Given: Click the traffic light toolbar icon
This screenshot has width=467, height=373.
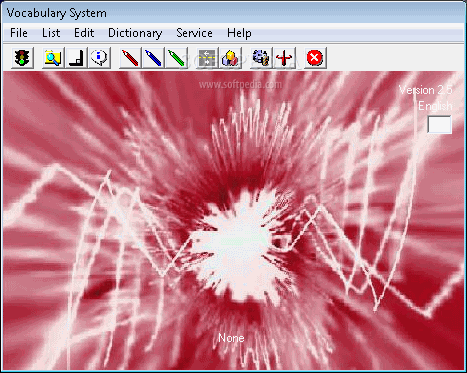Looking at the screenshot, I should point(22,58).
